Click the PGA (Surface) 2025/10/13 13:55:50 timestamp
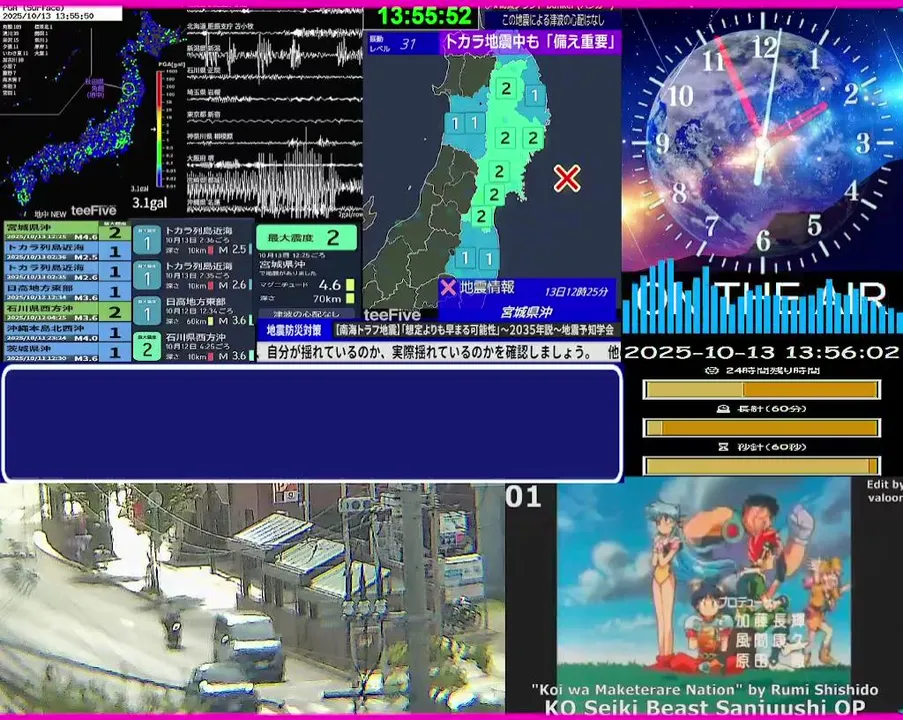 click(60, 13)
